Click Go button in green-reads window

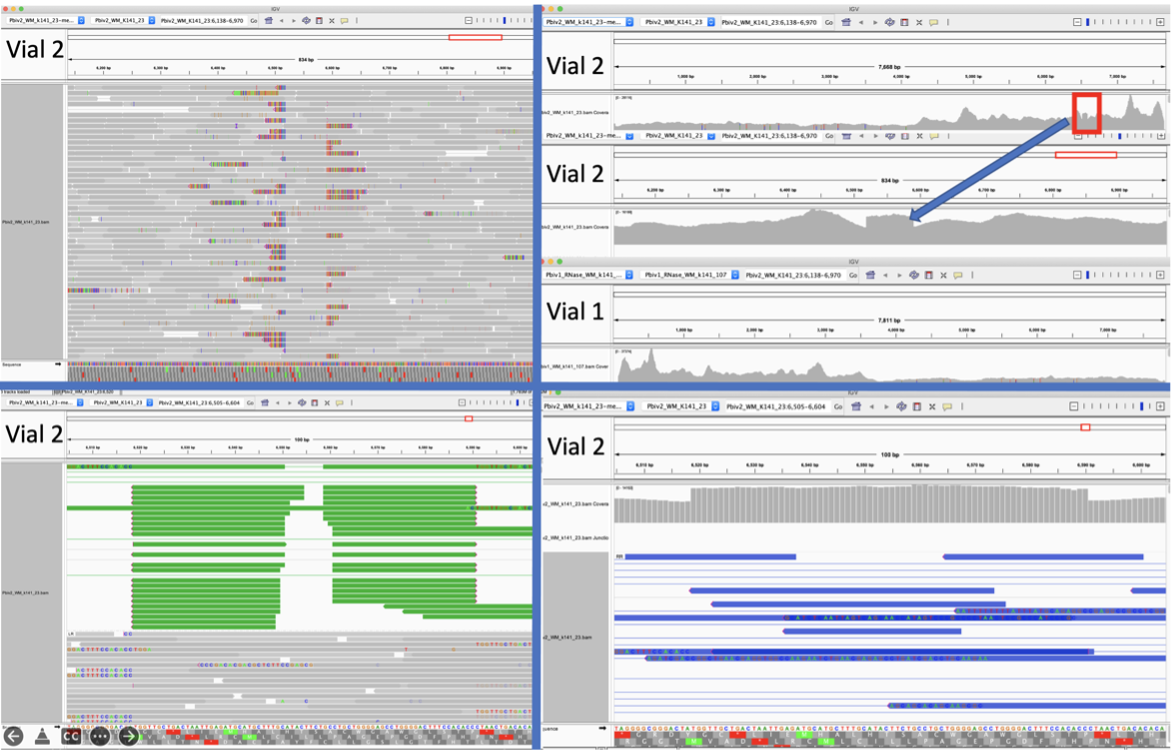[x=250, y=403]
